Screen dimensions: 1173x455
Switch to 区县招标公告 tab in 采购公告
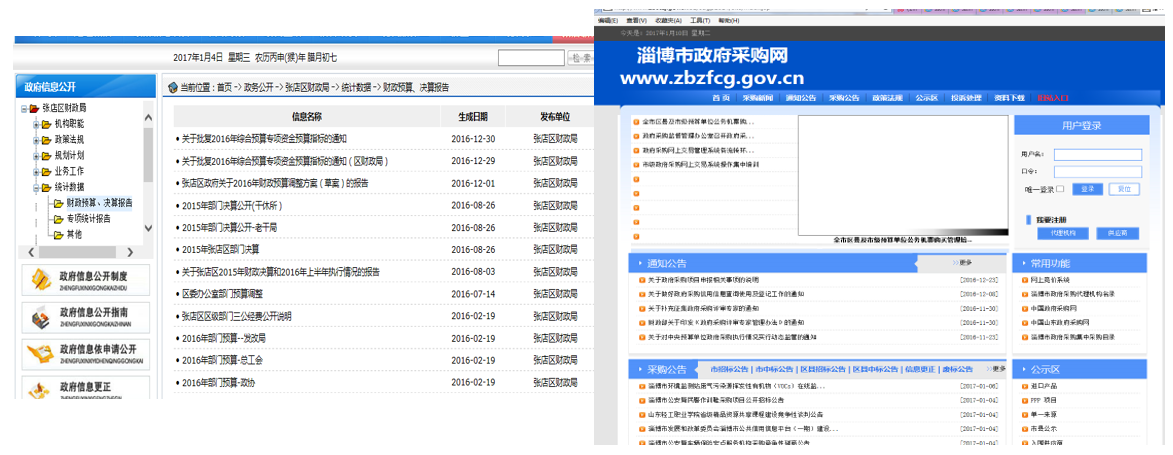[823, 369]
